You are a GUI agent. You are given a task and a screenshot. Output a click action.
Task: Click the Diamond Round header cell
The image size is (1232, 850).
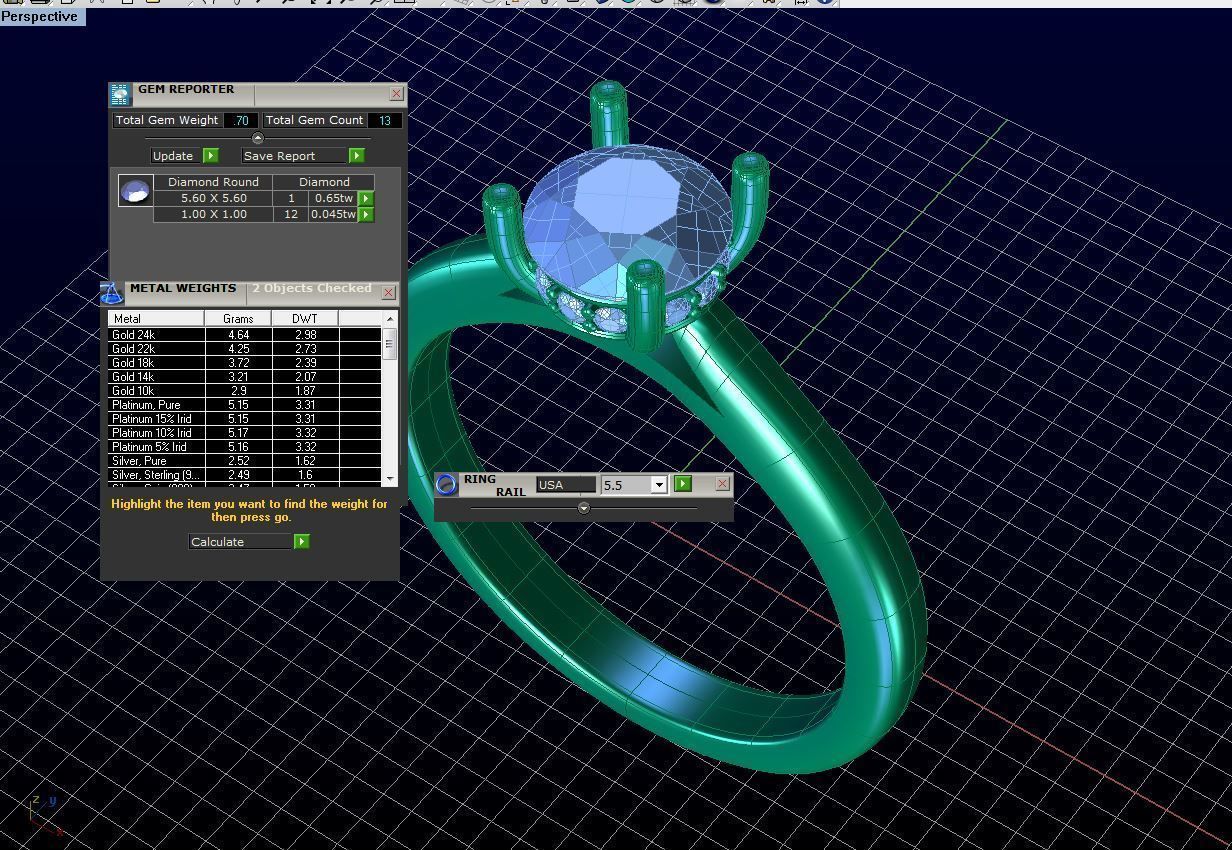[213, 182]
